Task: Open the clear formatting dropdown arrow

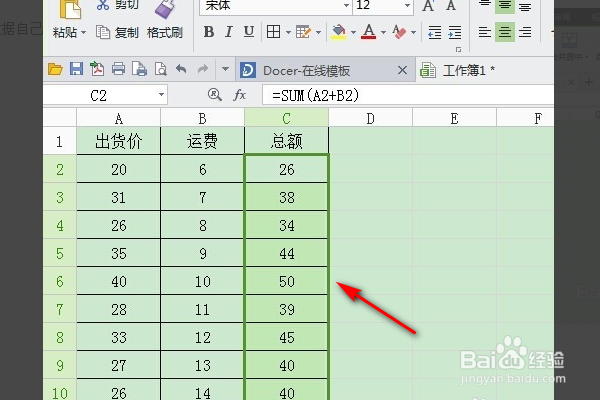Action: [x=413, y=32]
